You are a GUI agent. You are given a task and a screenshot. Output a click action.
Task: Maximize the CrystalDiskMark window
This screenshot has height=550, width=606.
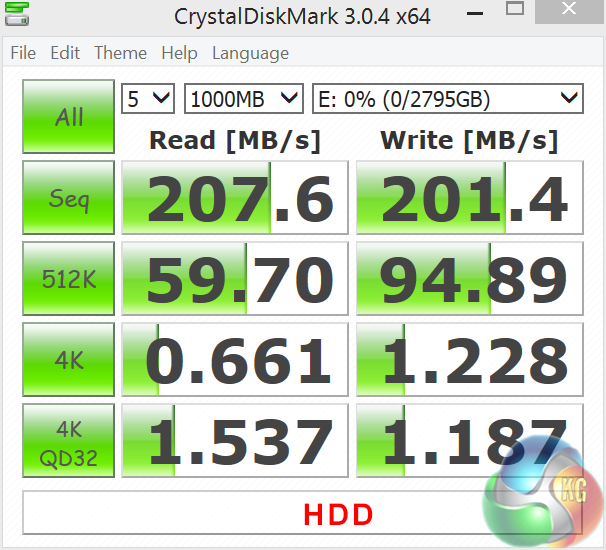coord(515,9)
